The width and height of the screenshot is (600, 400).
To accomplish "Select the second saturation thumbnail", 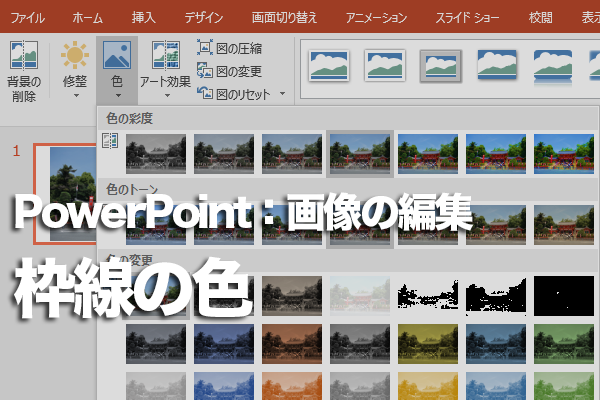I will pyautogui.click(x=224, y=154).
